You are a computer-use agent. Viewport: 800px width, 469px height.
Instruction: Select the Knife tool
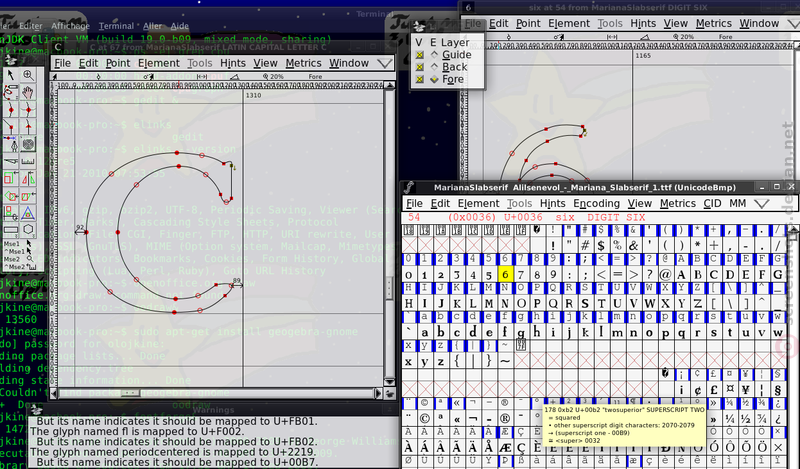coord(11,161)
